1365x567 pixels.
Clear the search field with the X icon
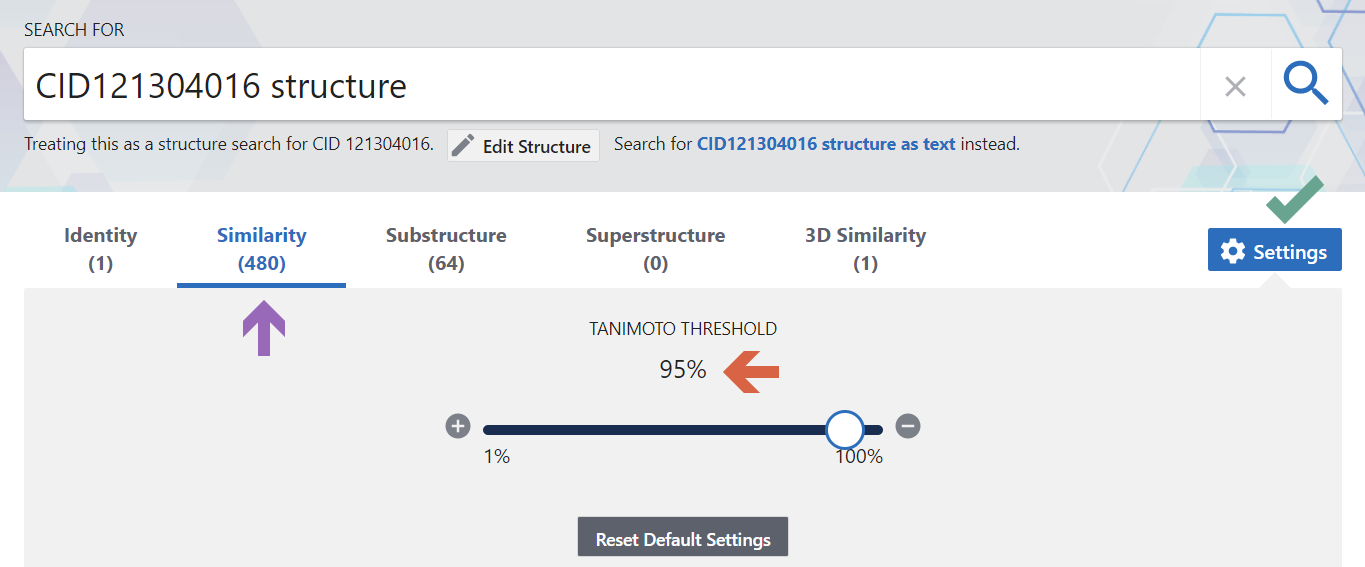coord(1235,87)
